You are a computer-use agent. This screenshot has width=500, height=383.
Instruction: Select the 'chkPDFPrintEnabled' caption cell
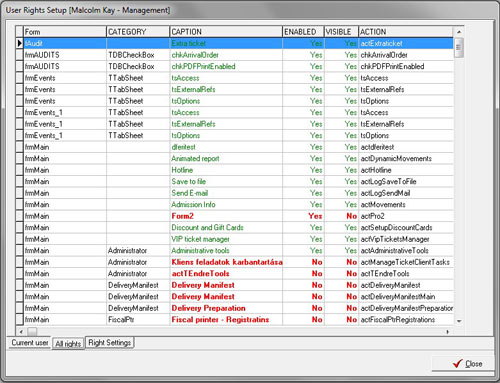coord(226,66)
